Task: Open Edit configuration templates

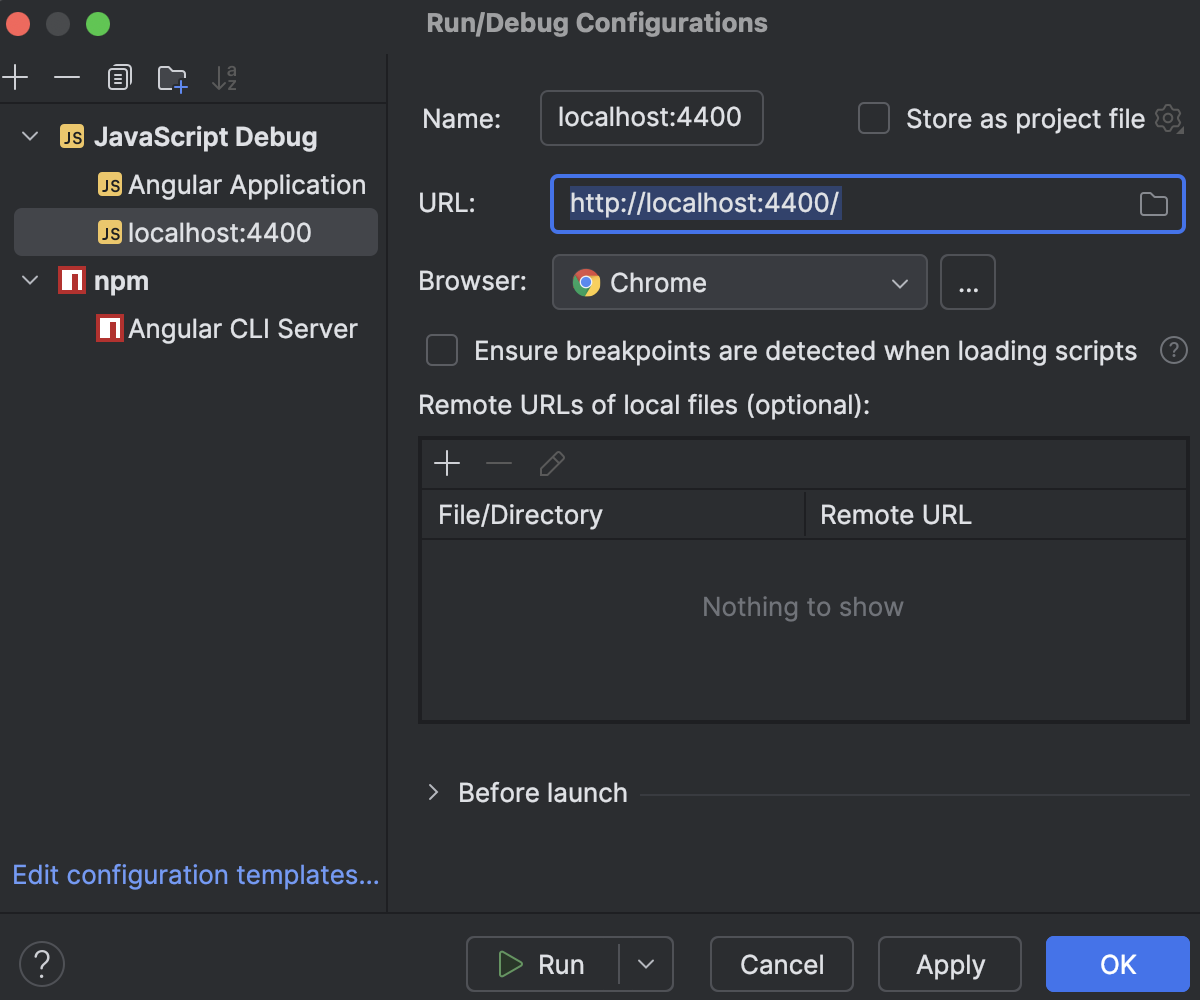Action: 195,875
